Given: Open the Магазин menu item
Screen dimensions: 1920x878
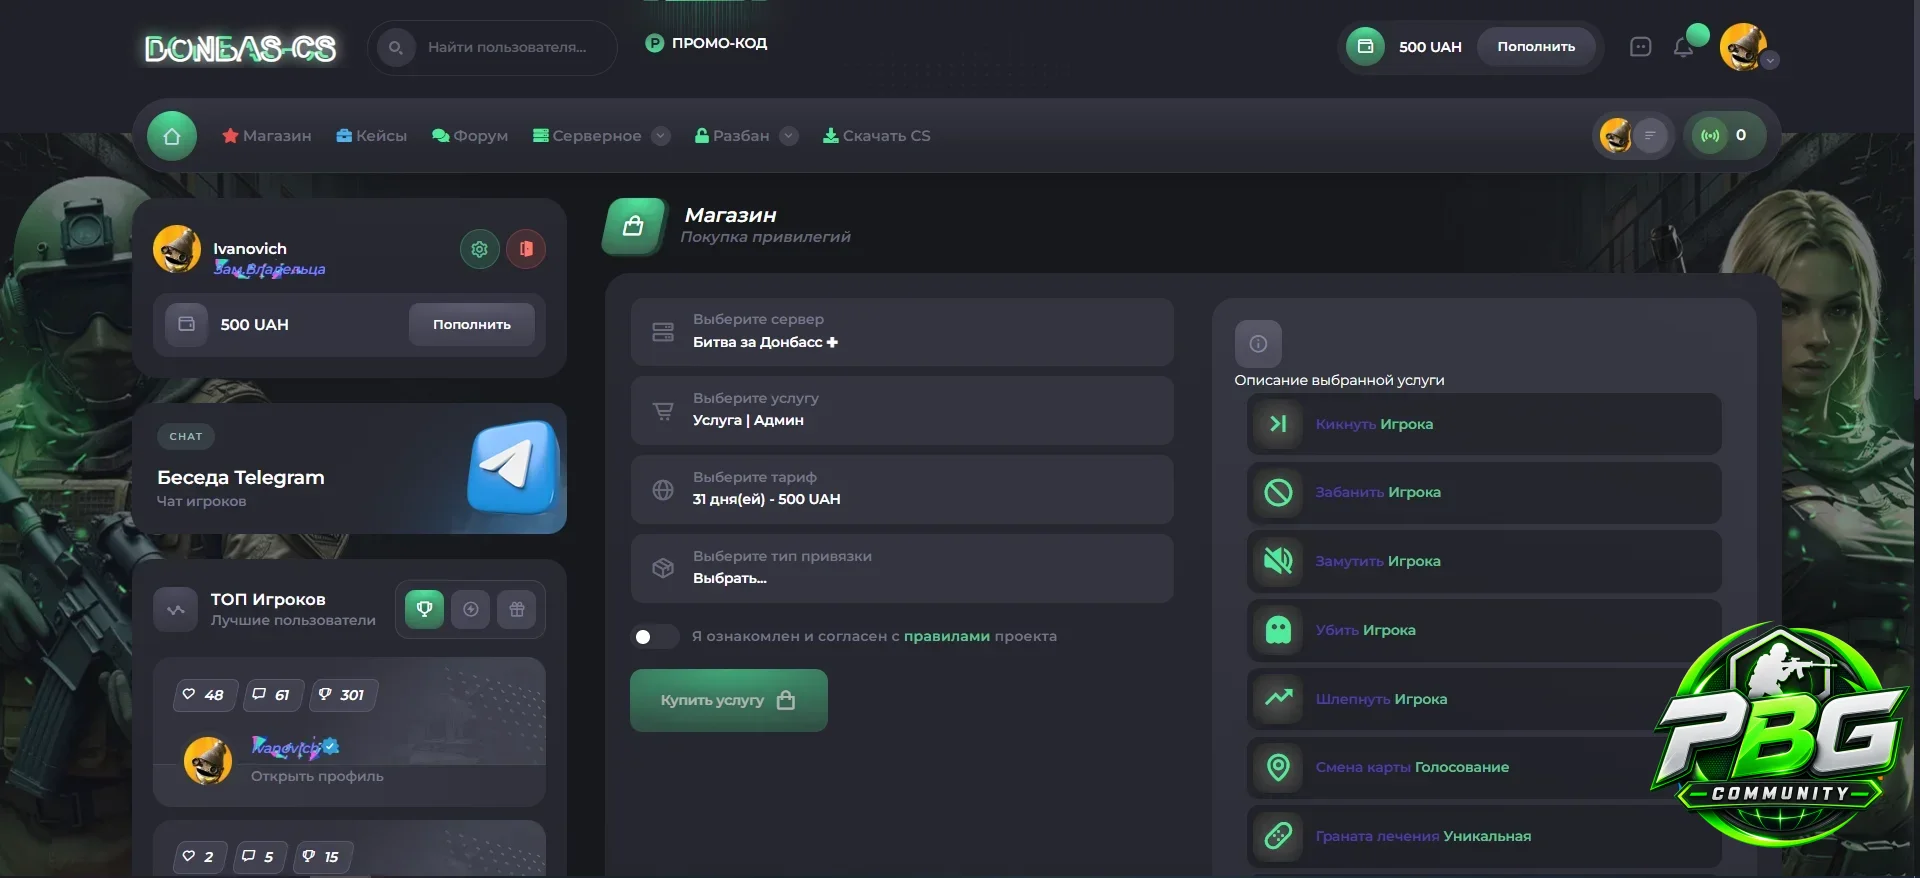Looking at the screenshot, I should tap(267, 136).
